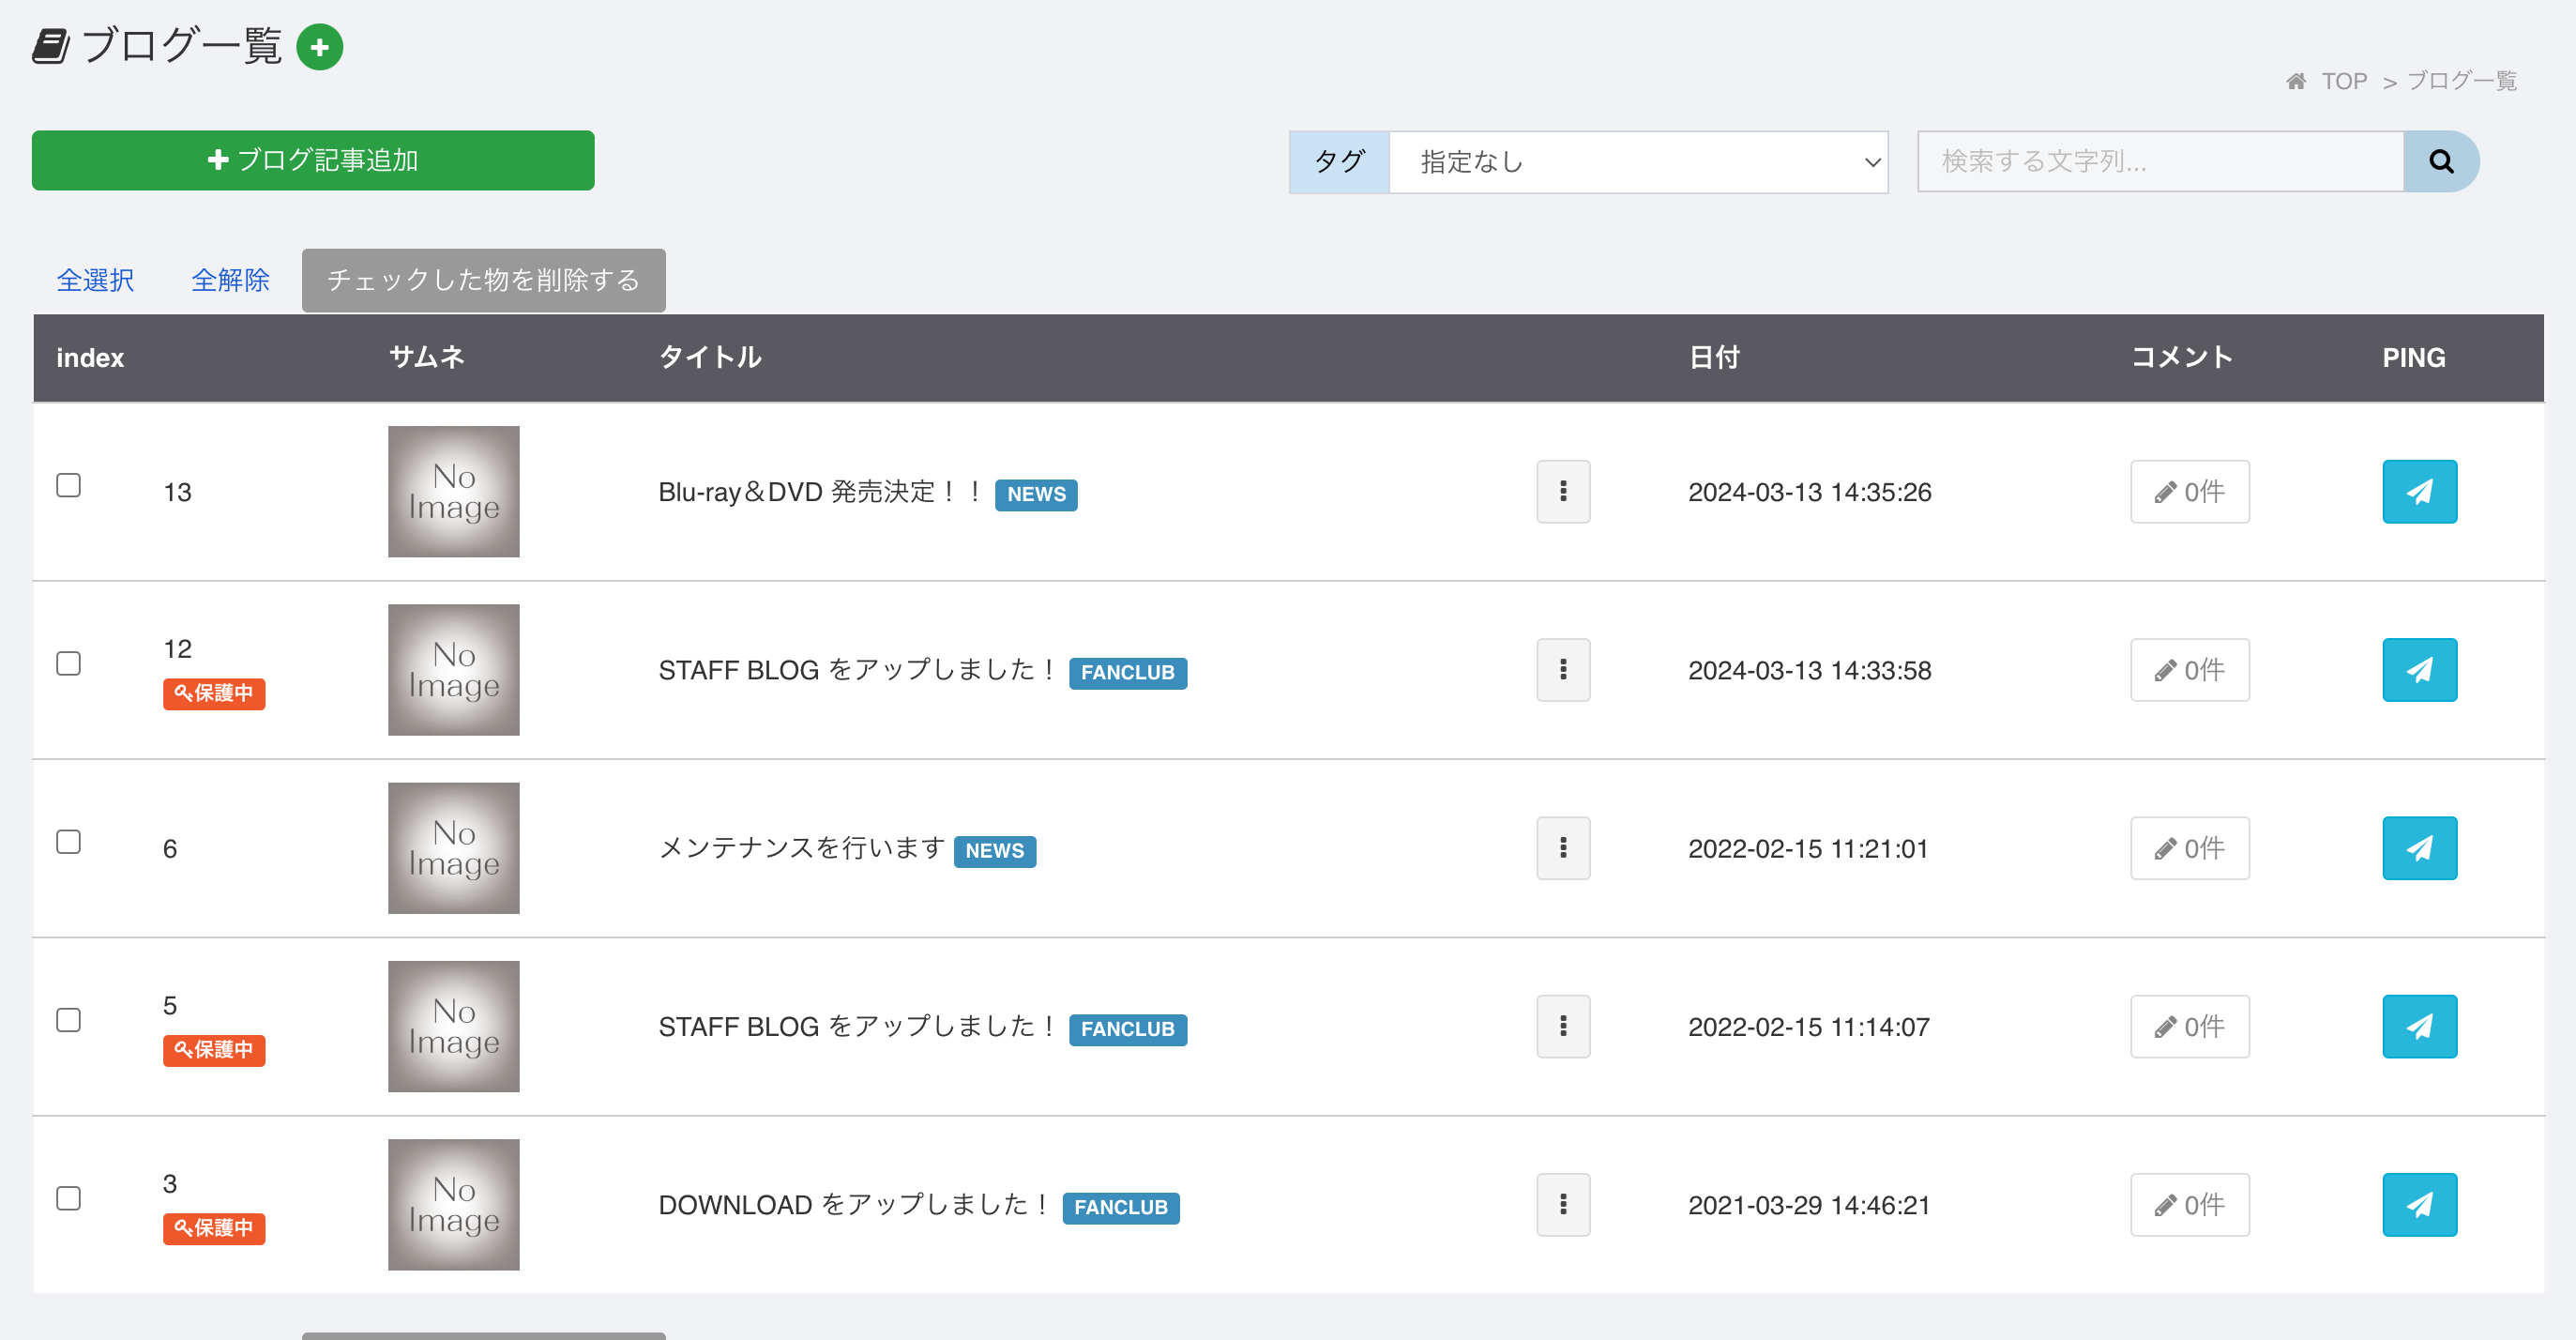Open comments 0件 for post index 3

point(2190,1205)
